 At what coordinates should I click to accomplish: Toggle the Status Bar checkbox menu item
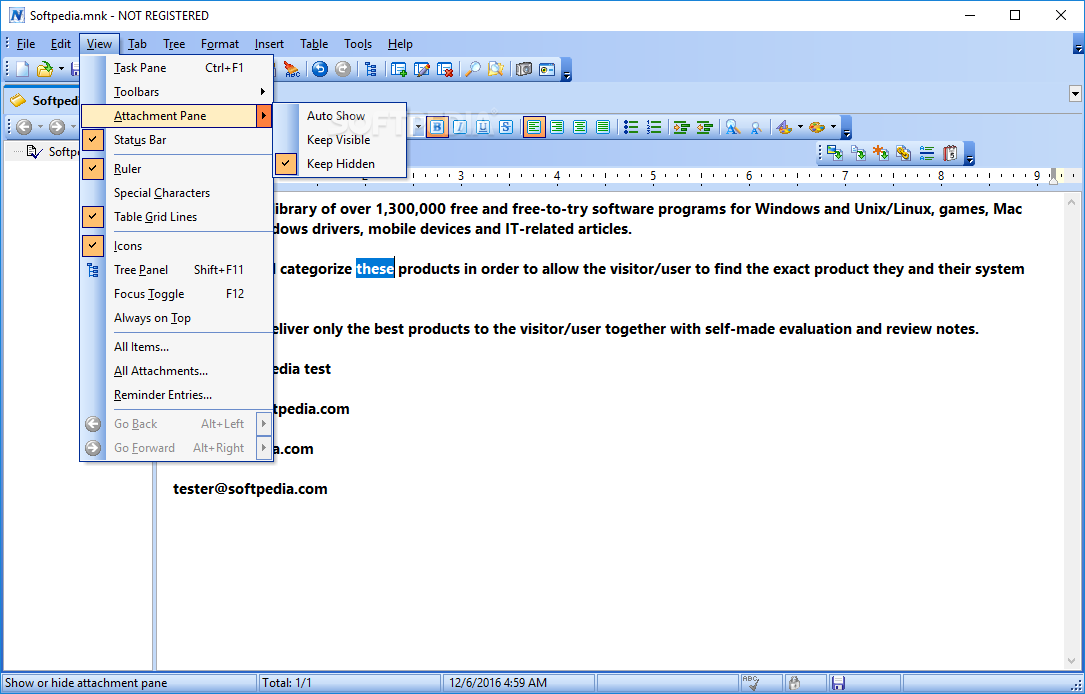pos(177,140)
